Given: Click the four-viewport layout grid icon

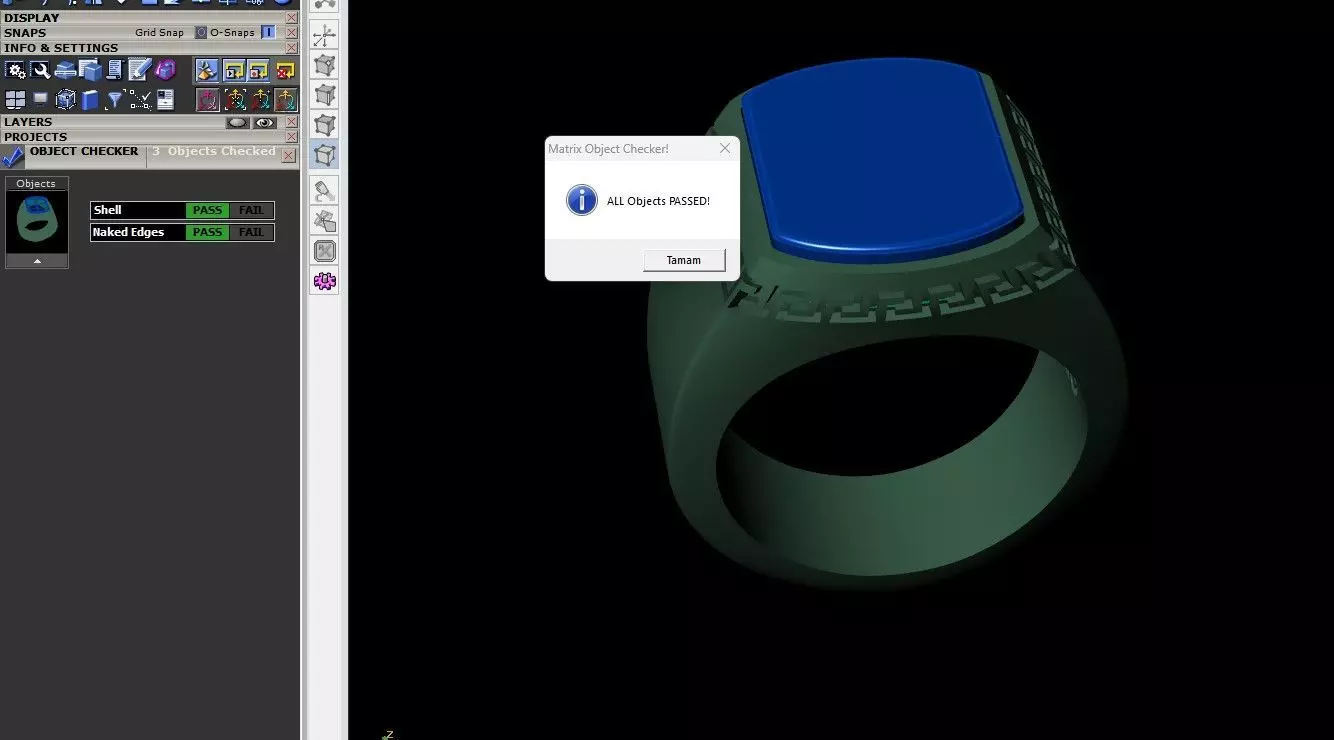Looking at the screenshot, I should tap(15, 99).
